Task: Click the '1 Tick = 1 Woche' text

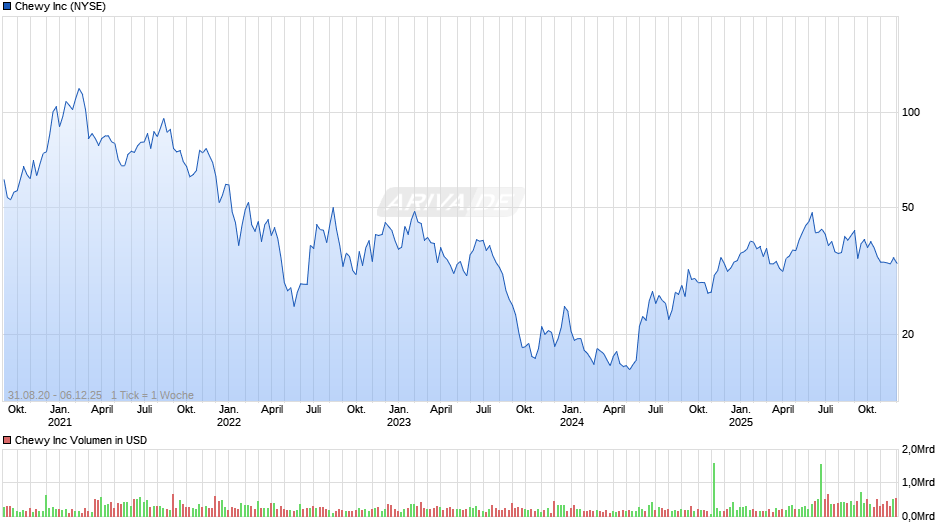Action: coord(152,395)
